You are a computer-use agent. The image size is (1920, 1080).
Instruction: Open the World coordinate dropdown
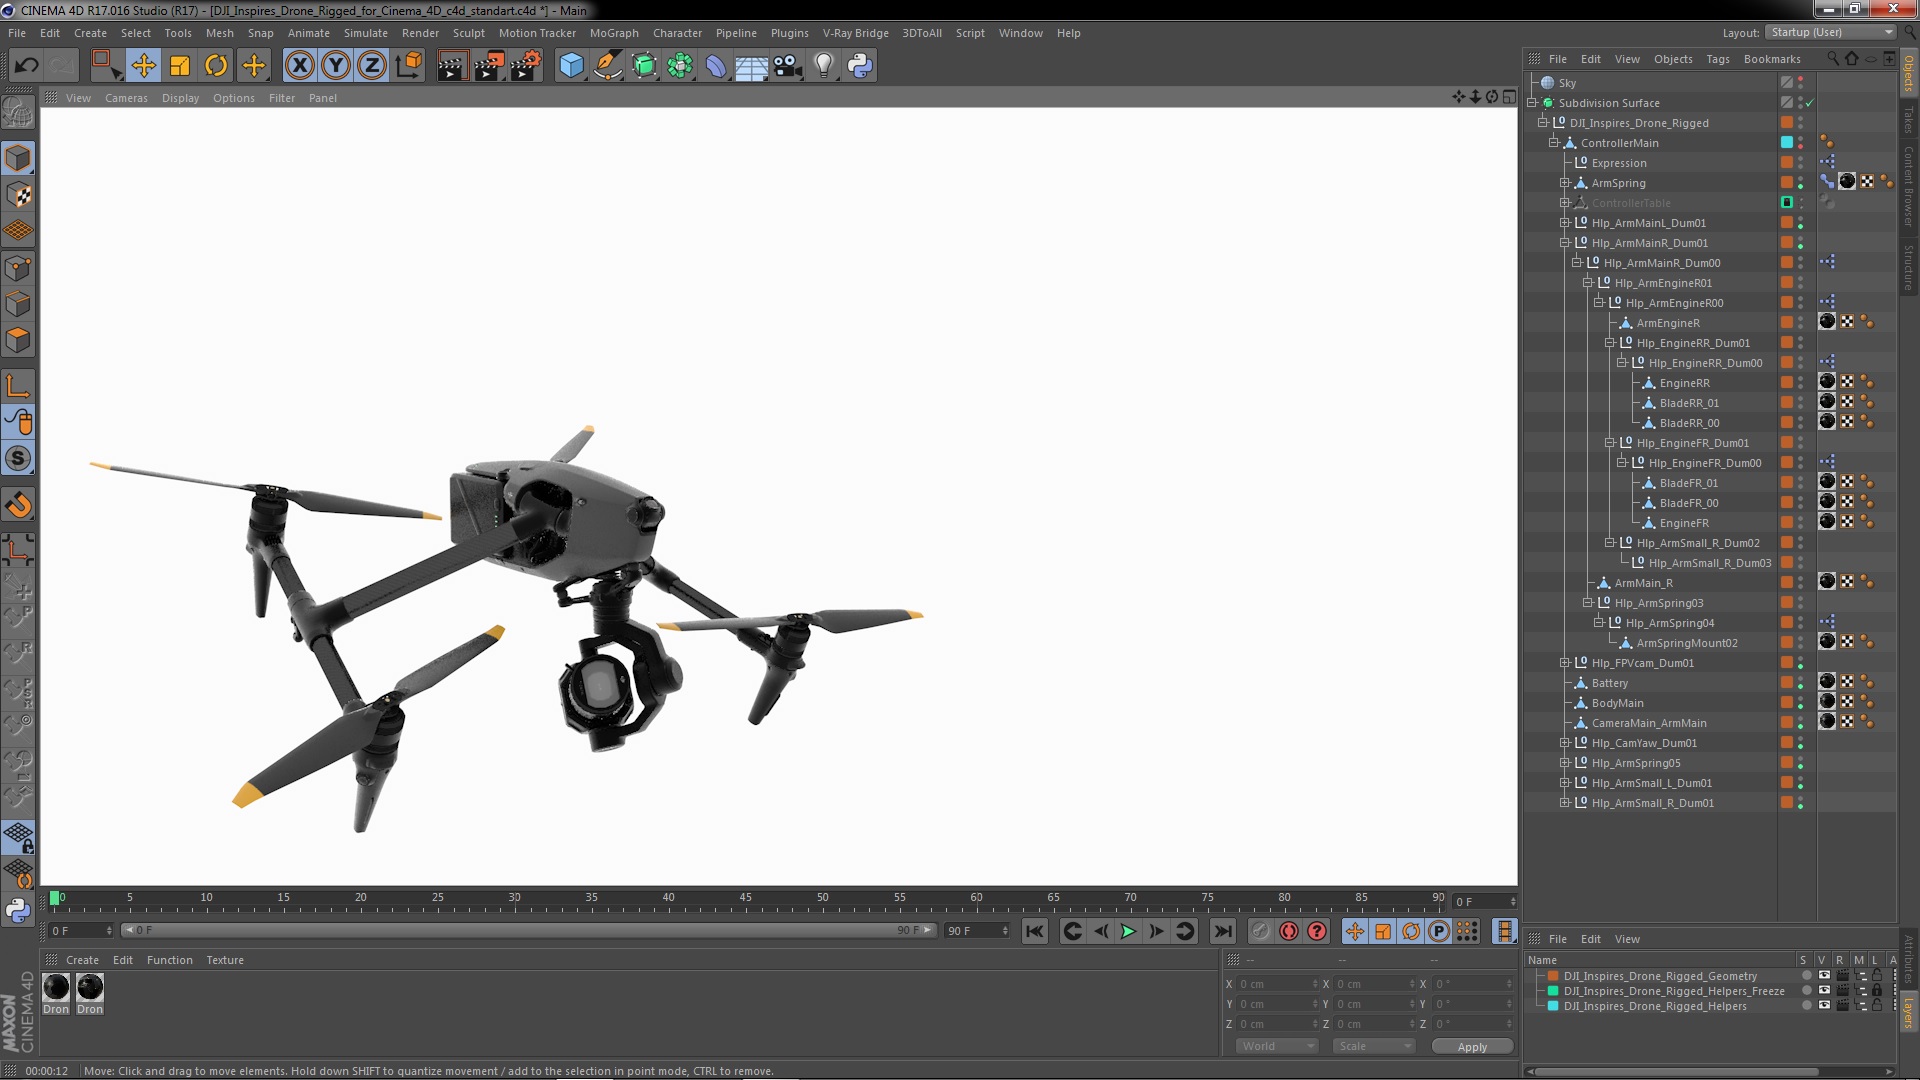[1277, 1046]
